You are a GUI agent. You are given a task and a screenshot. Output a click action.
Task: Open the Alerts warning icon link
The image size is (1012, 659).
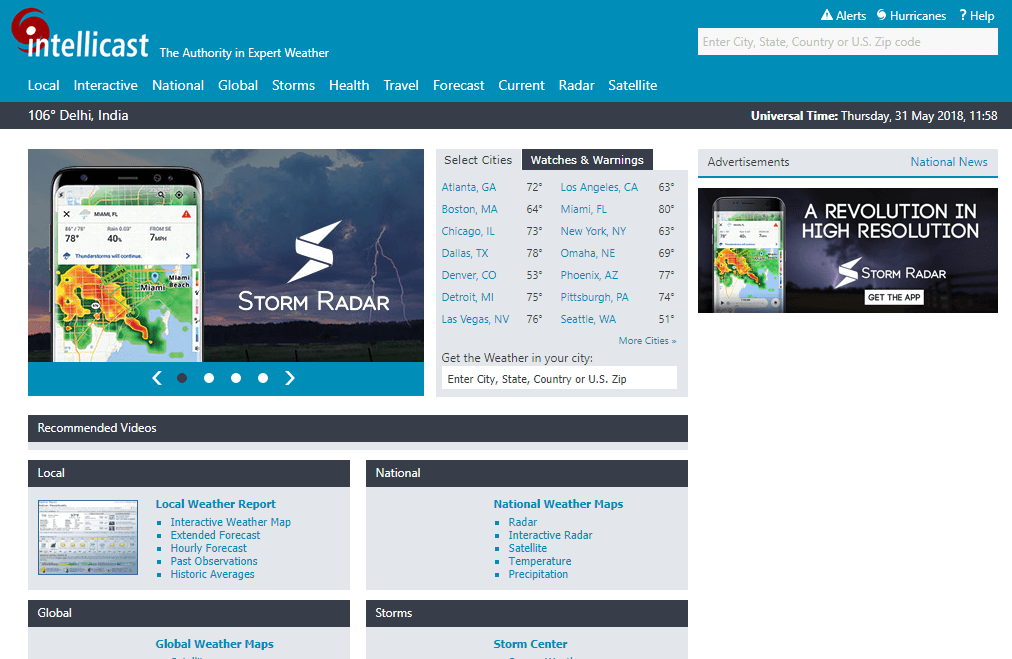tap(843, 15)
